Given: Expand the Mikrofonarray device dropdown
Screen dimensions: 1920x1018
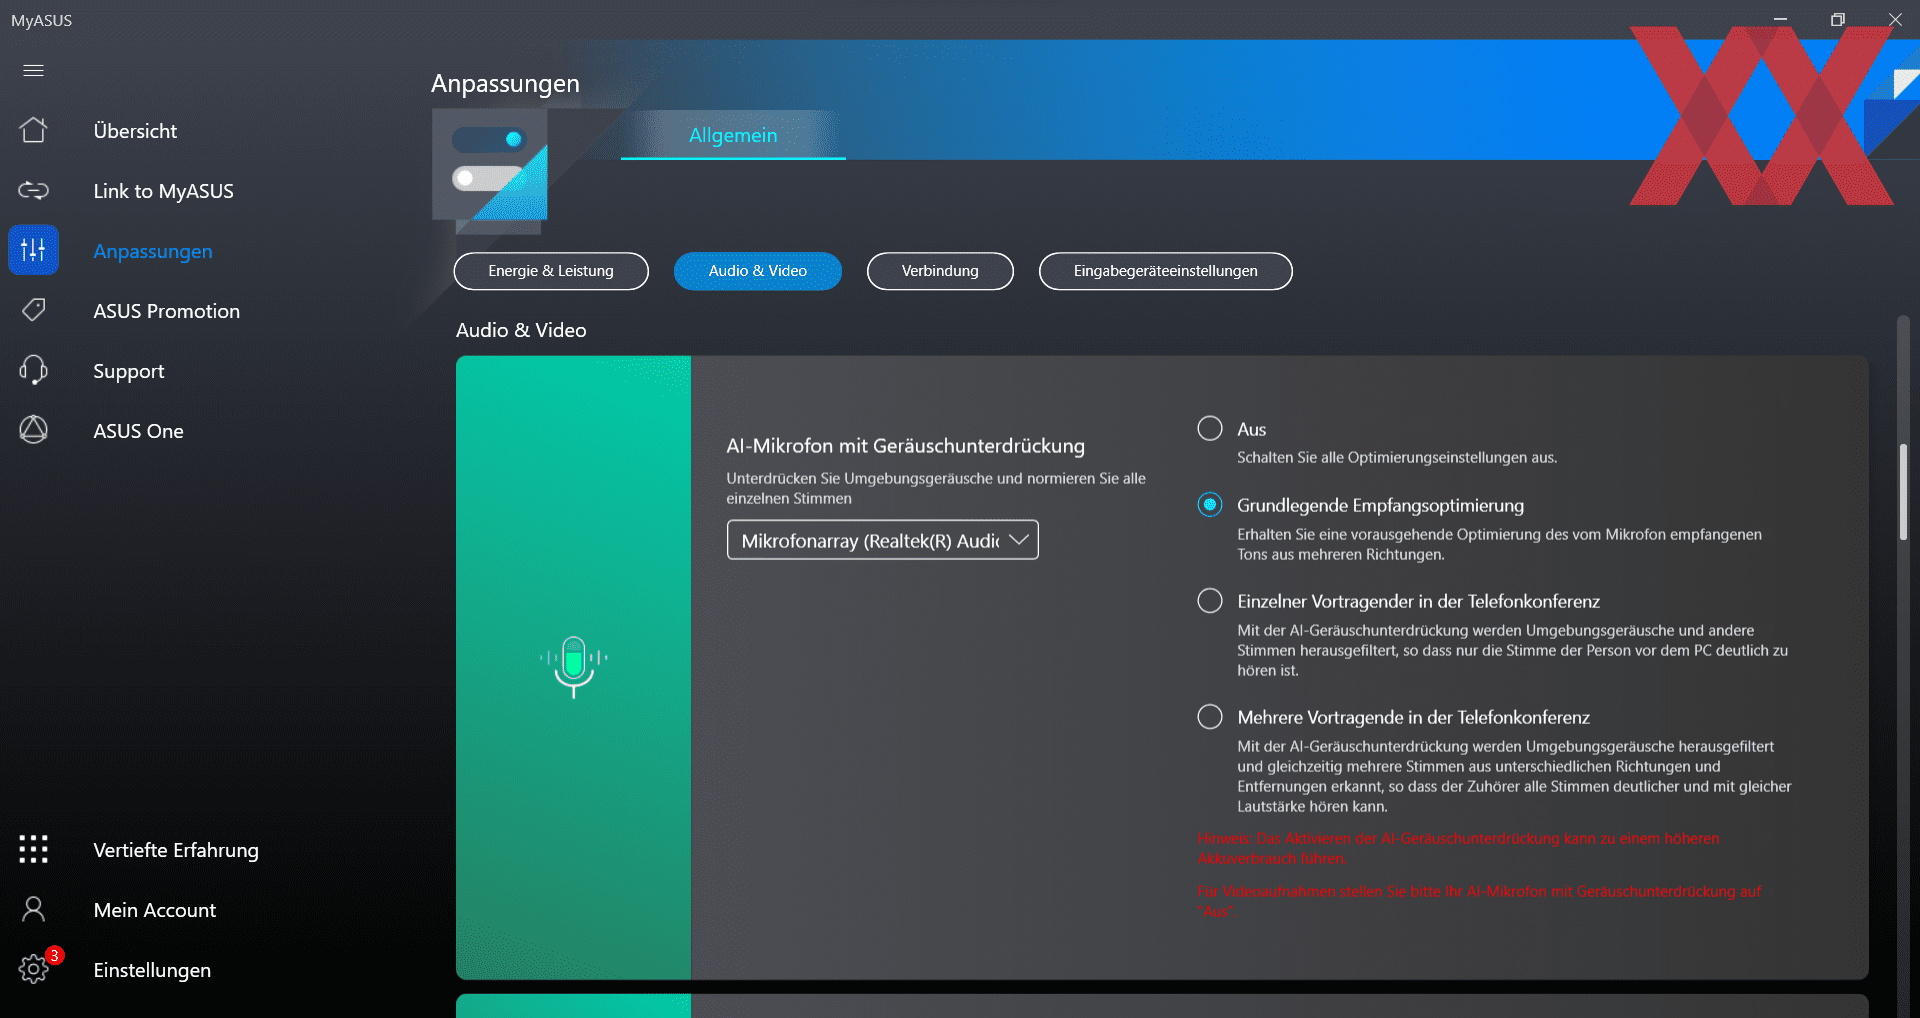Looking at the screenshot, I should pyautogui.click(x=883, y=540).
